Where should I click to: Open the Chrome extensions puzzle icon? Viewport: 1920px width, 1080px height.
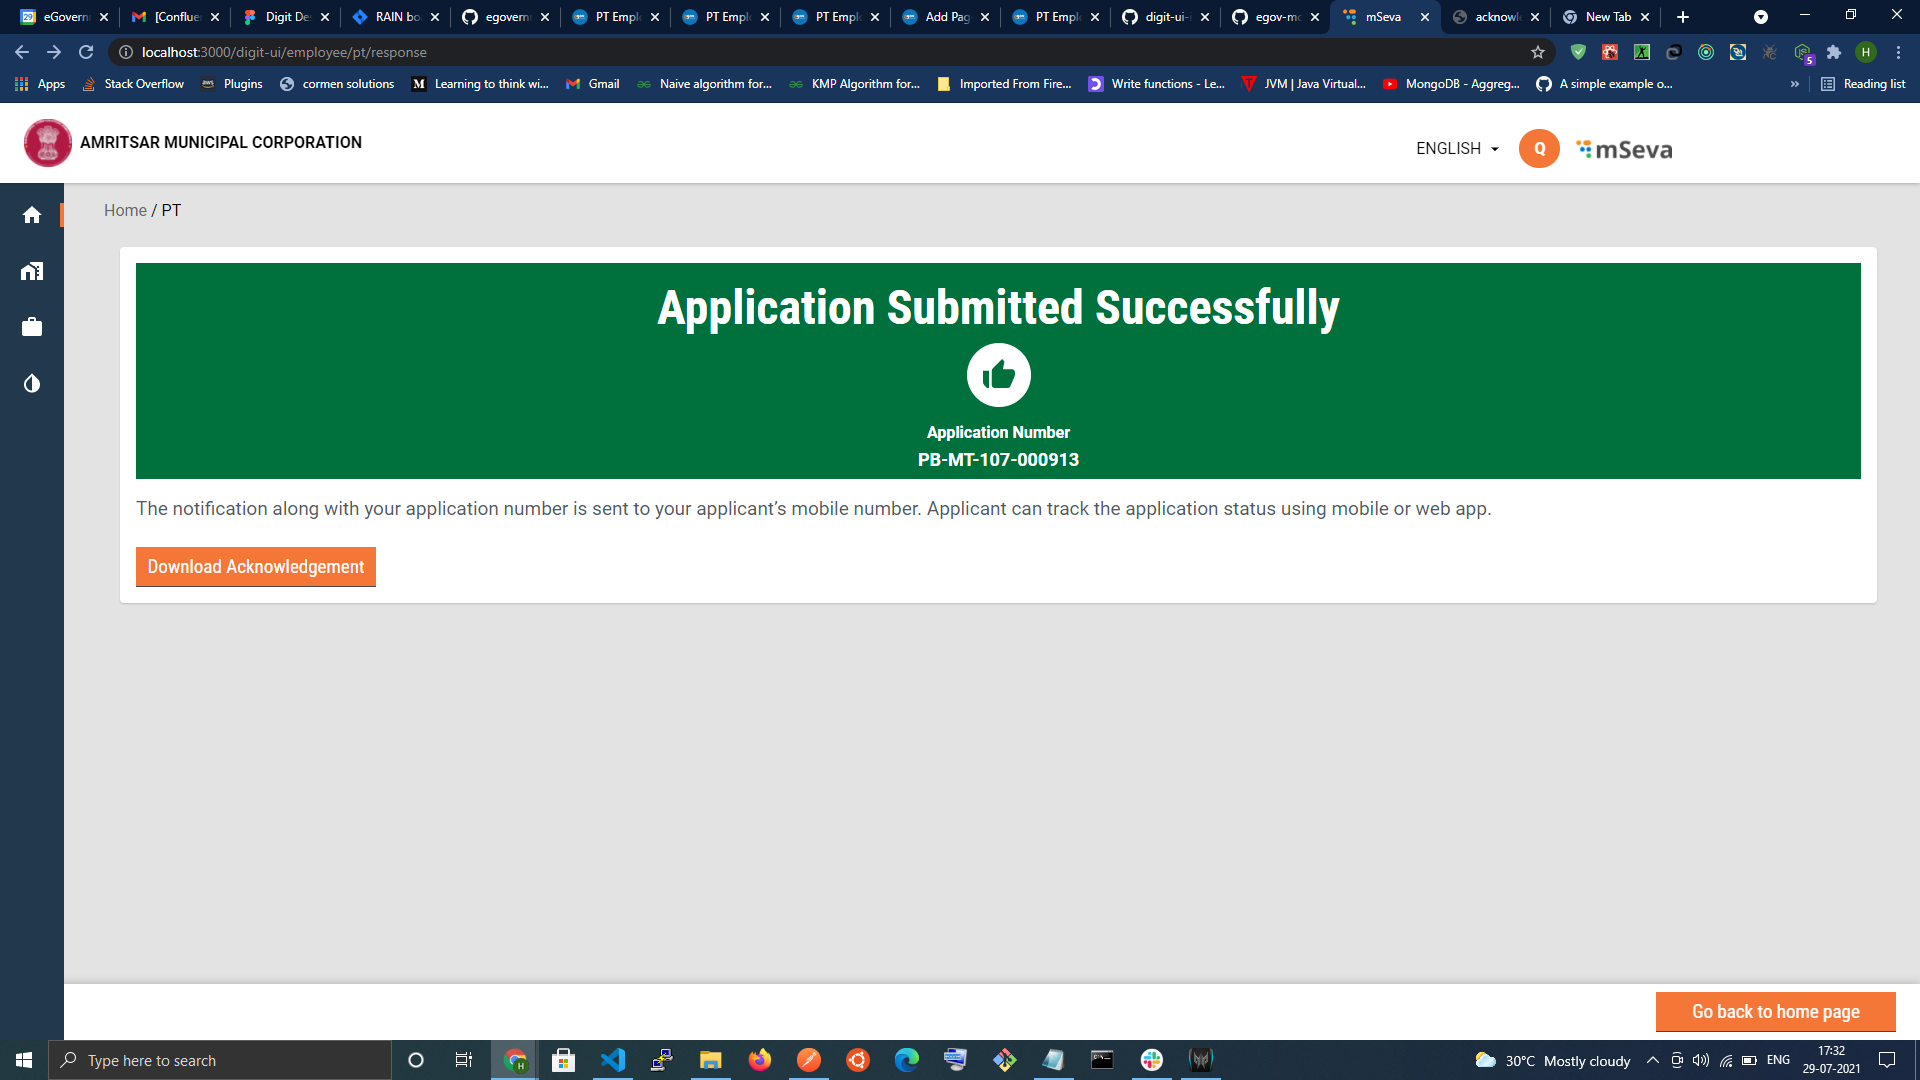(x=1834, y=52)
